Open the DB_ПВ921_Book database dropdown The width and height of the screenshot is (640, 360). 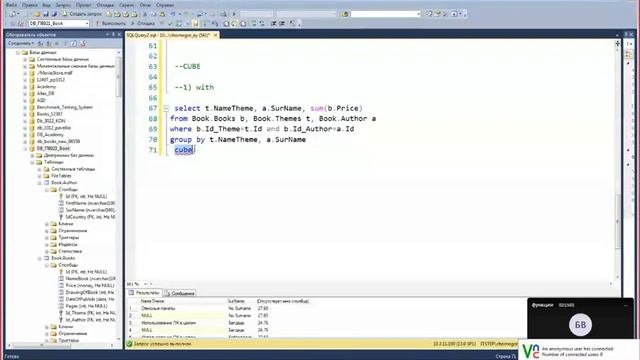(59, 24)
